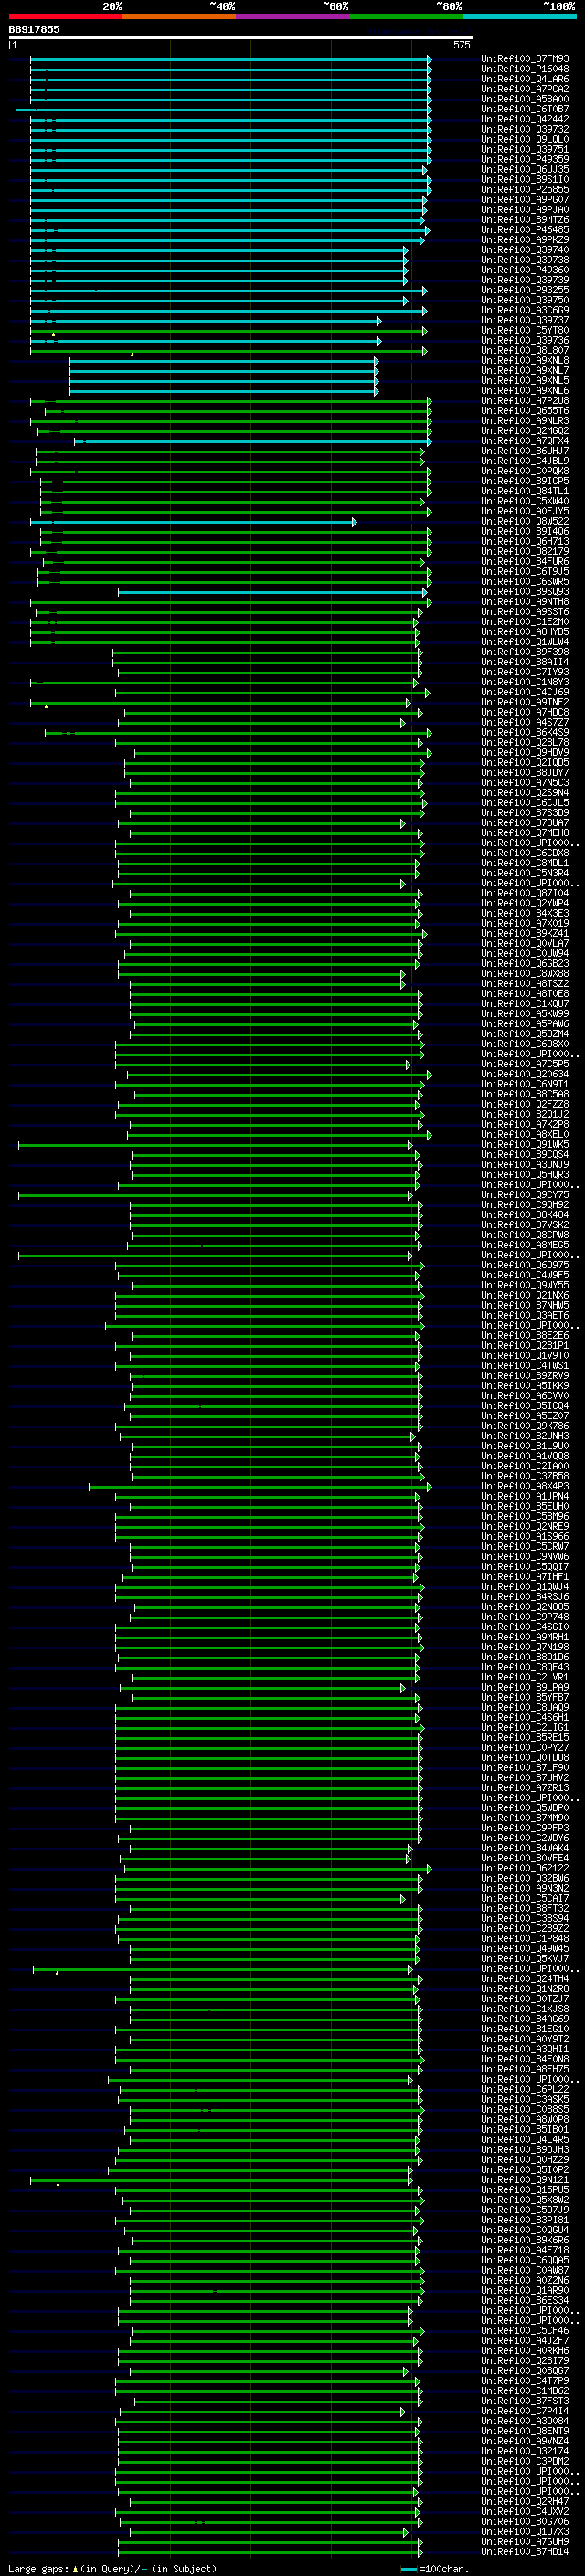Image resolution: width=585 pixels, height=2576 pixels.
Task: Select hit UniRef100_B7HD14
Action: click(525, 2551)
